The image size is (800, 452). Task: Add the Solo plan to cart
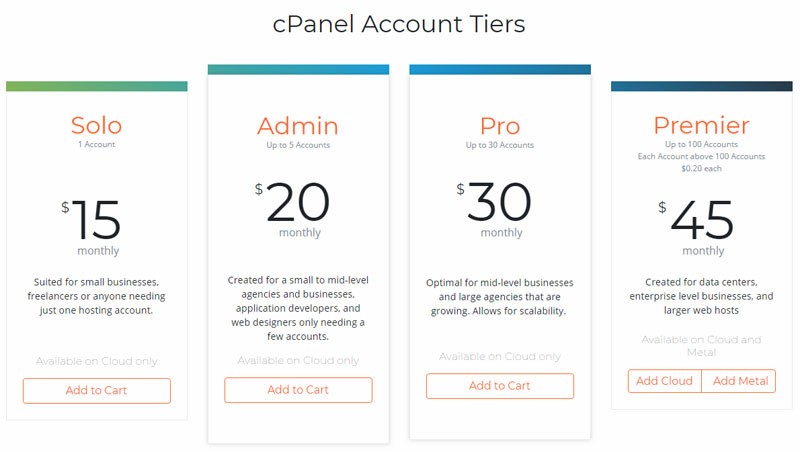(96, 390)
